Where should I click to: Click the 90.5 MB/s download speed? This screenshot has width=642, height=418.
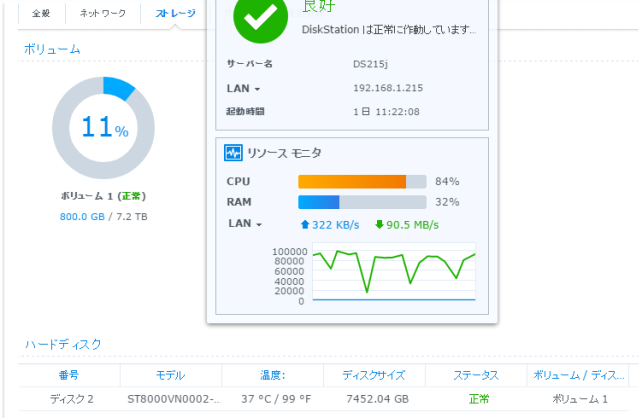412,225
